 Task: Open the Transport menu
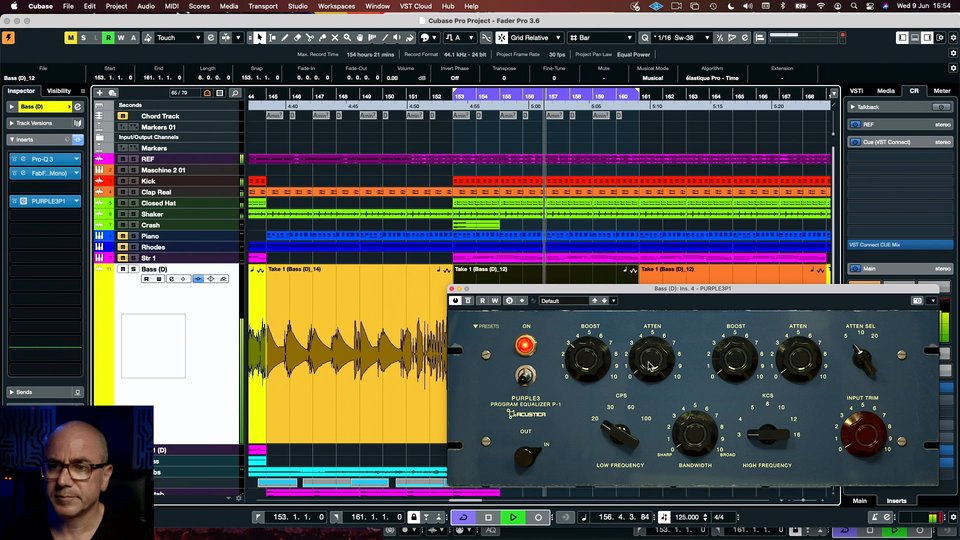[263, 6]
